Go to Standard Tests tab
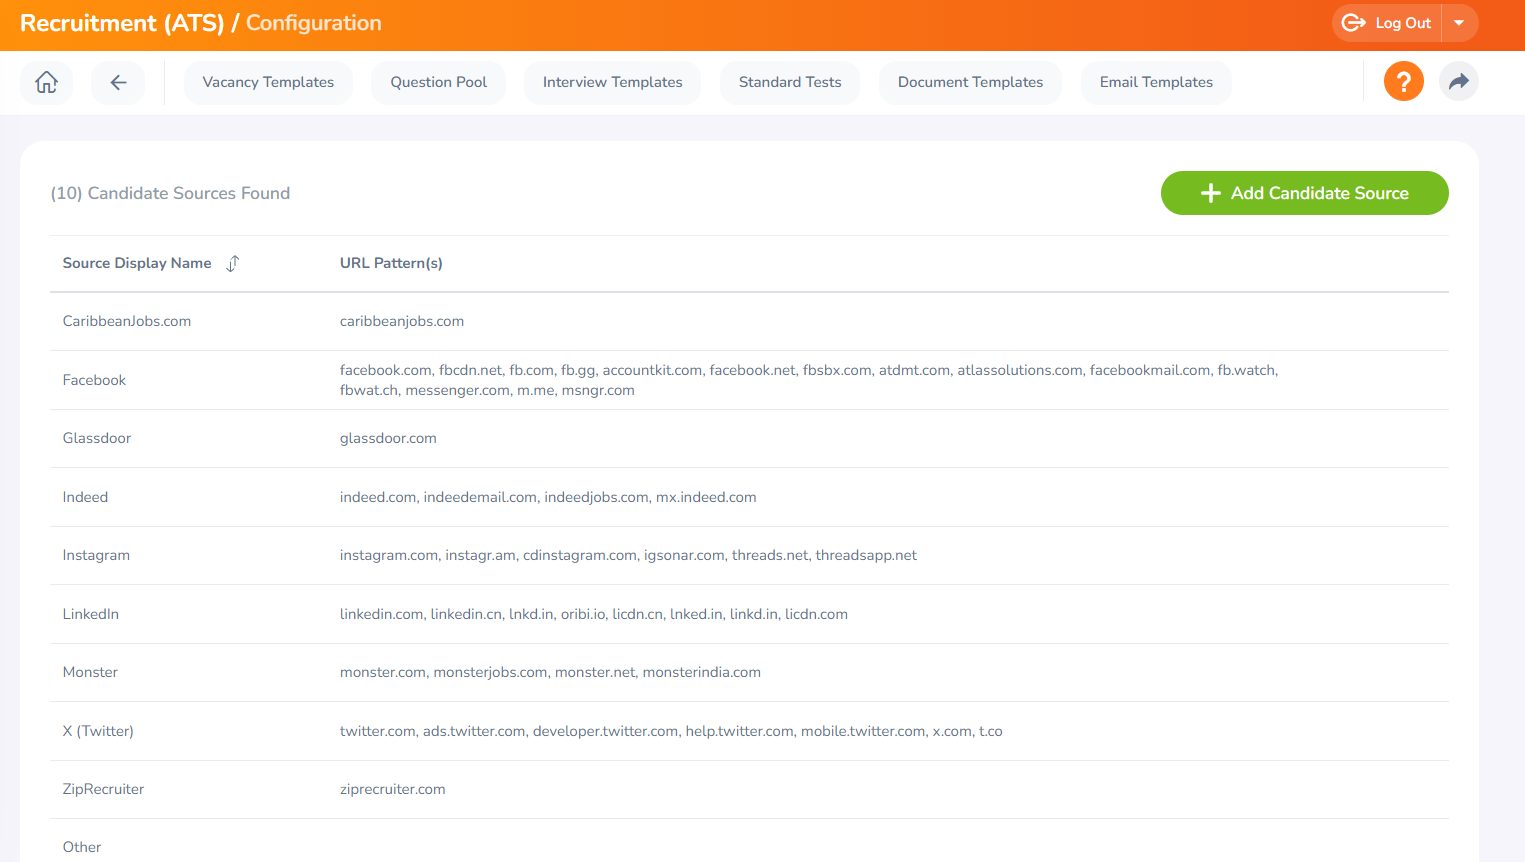The height and width of the screenshot is (862, 1525). click(x=789, y=82)
